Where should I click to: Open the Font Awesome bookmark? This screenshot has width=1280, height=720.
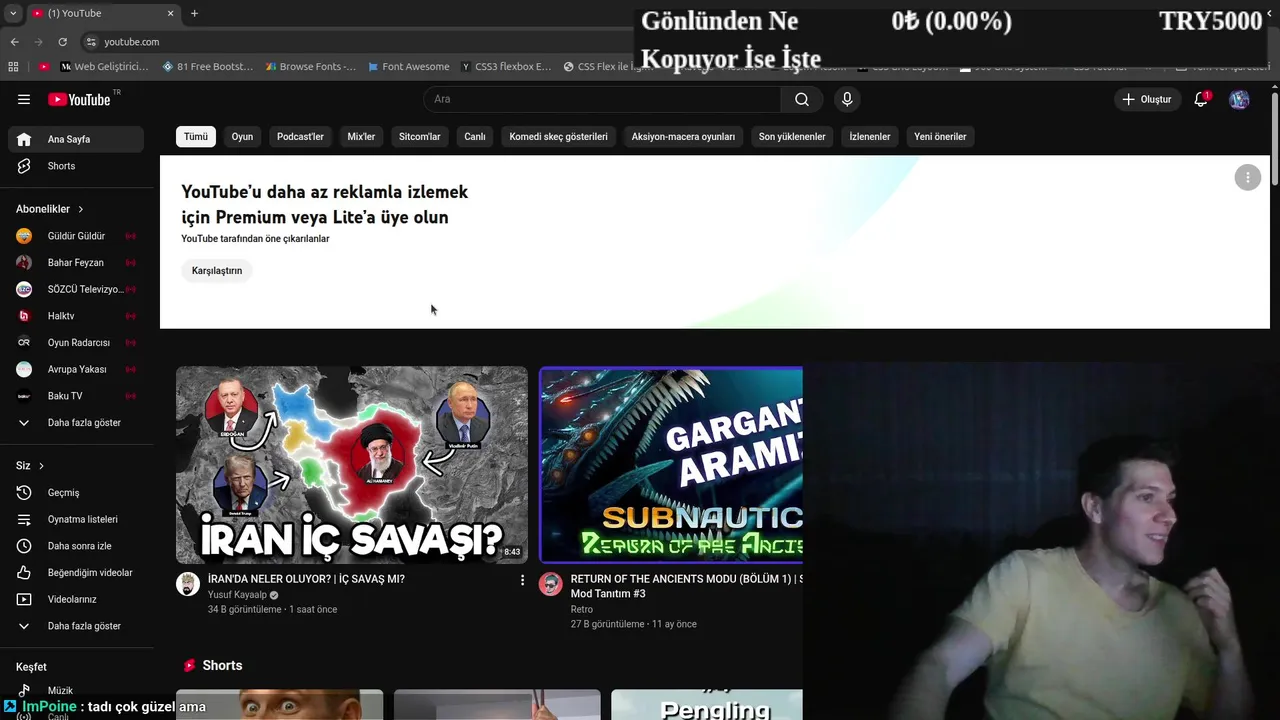pos(408,67)
